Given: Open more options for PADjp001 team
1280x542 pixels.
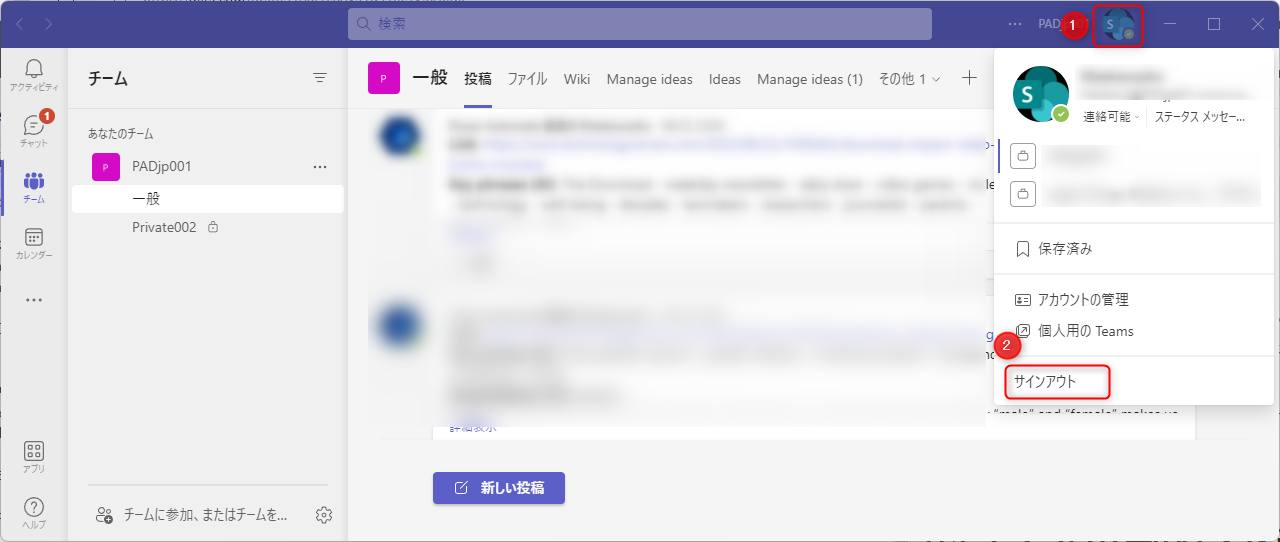Looking at the screenshot, I should pos(320,167).
